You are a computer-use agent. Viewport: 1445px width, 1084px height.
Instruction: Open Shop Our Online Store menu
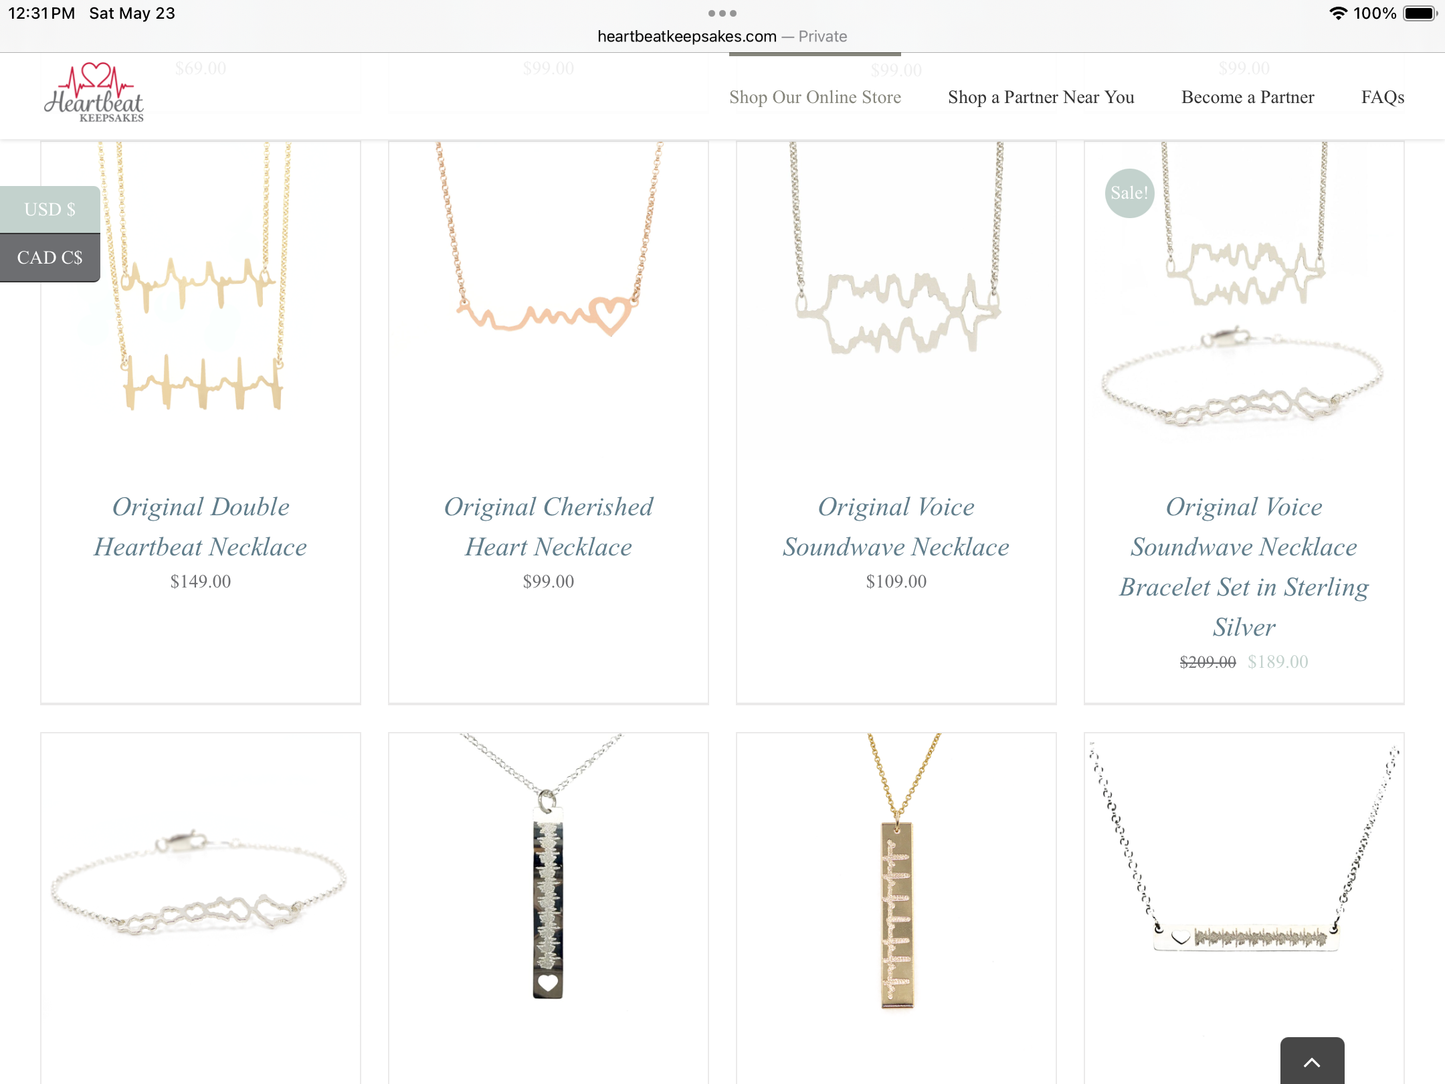815,97
